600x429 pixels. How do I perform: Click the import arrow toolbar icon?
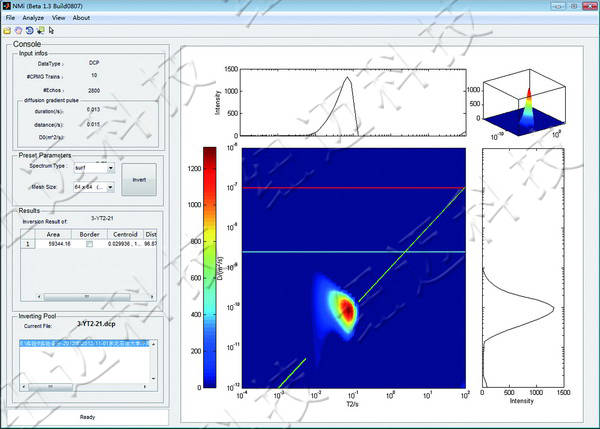coord(39,29)
